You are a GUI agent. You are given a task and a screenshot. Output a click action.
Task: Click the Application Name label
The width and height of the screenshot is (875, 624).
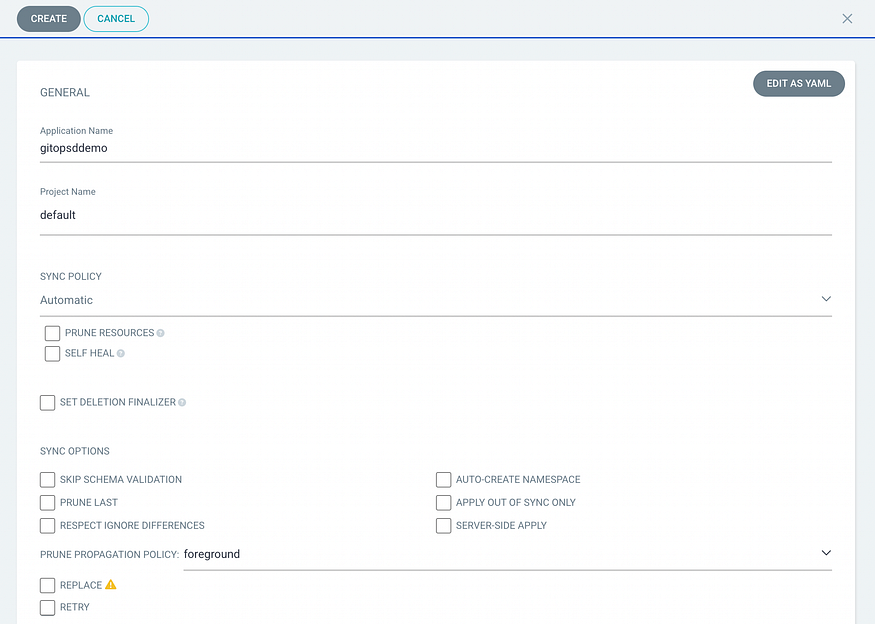[x=76, y=131]
